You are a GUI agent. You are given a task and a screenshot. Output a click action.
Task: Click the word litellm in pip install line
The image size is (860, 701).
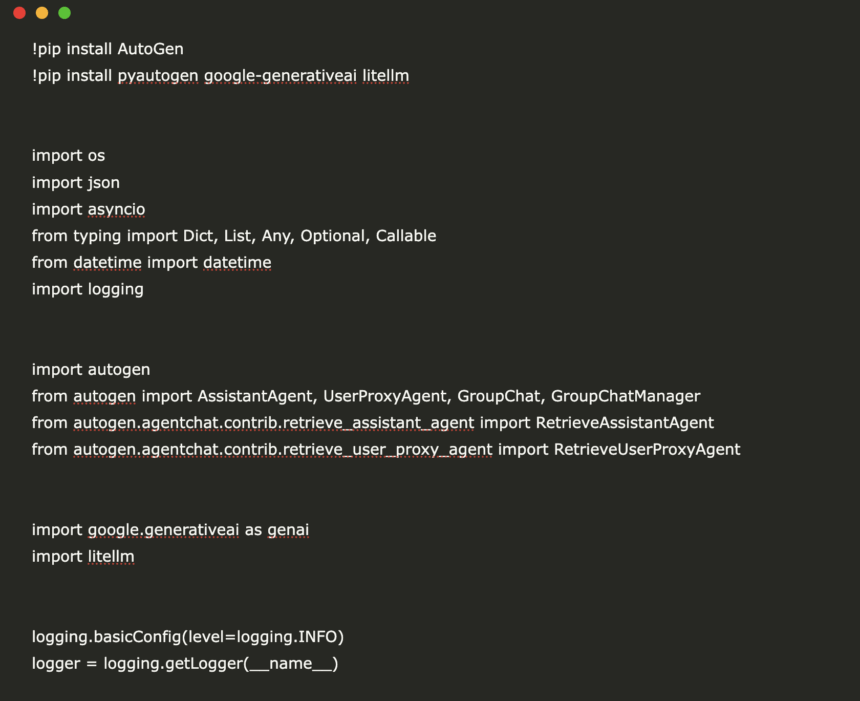[386, 75]
